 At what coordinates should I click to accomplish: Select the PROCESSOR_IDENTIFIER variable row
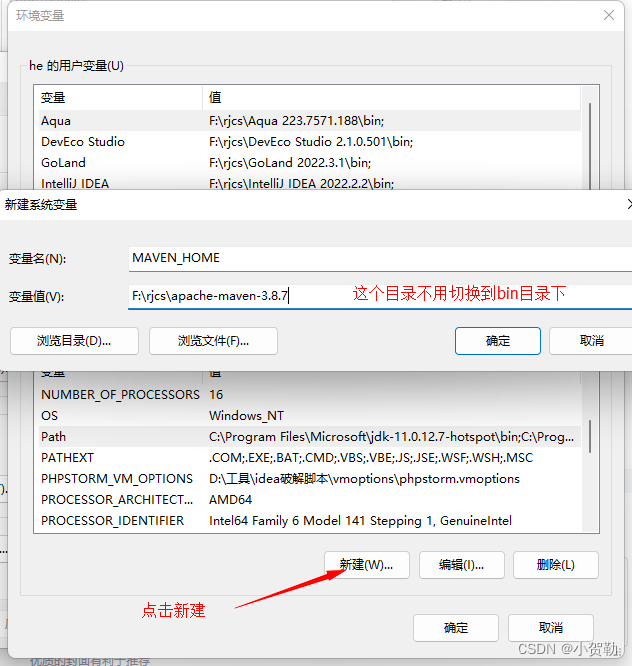pyautogui.click(x=310, y=521)
